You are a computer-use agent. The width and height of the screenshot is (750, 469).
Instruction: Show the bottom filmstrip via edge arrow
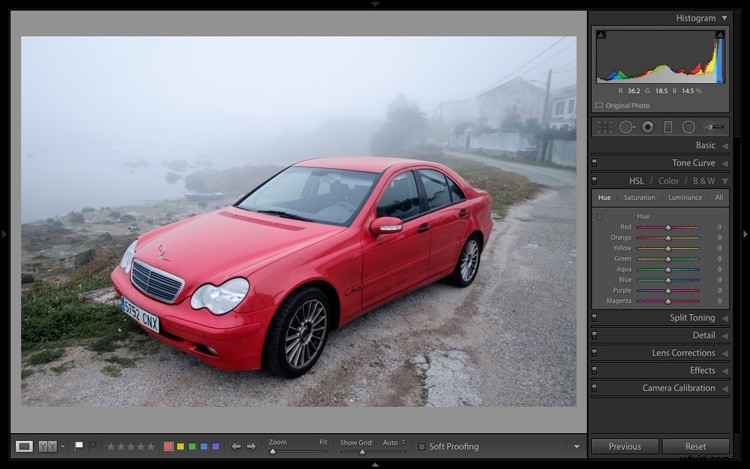375,465
